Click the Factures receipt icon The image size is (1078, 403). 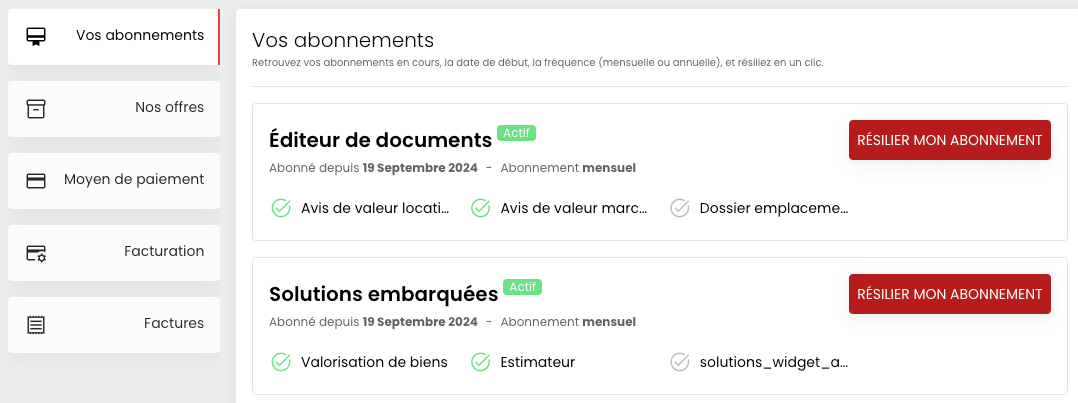point(36,325)
